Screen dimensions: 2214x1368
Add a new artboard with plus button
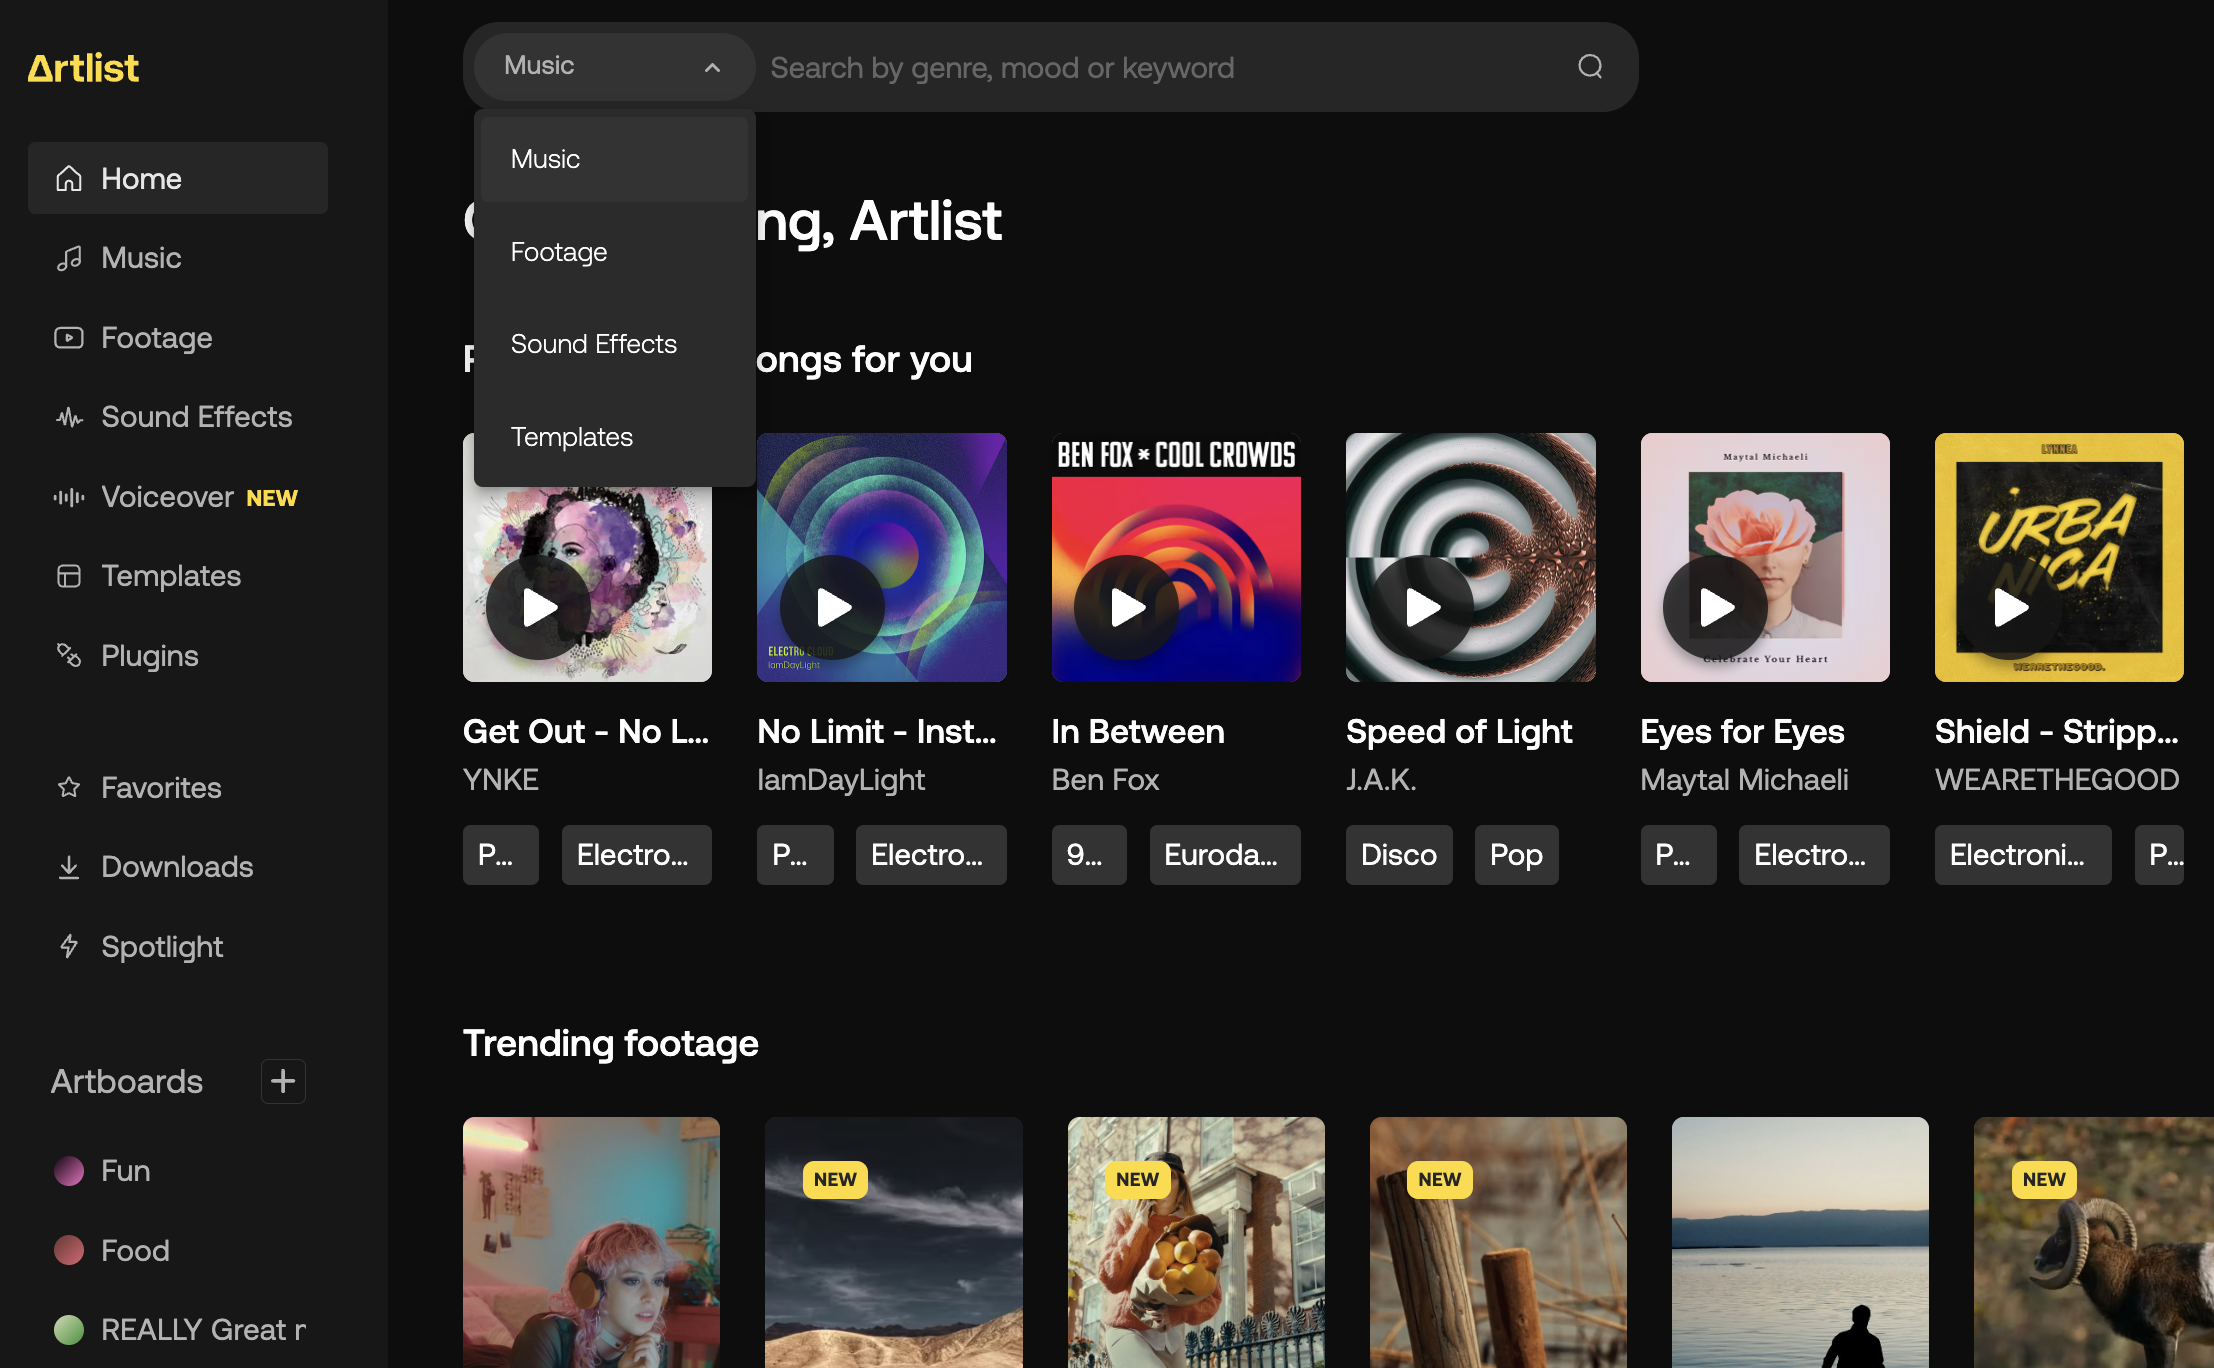click(x=283, y=1081)
